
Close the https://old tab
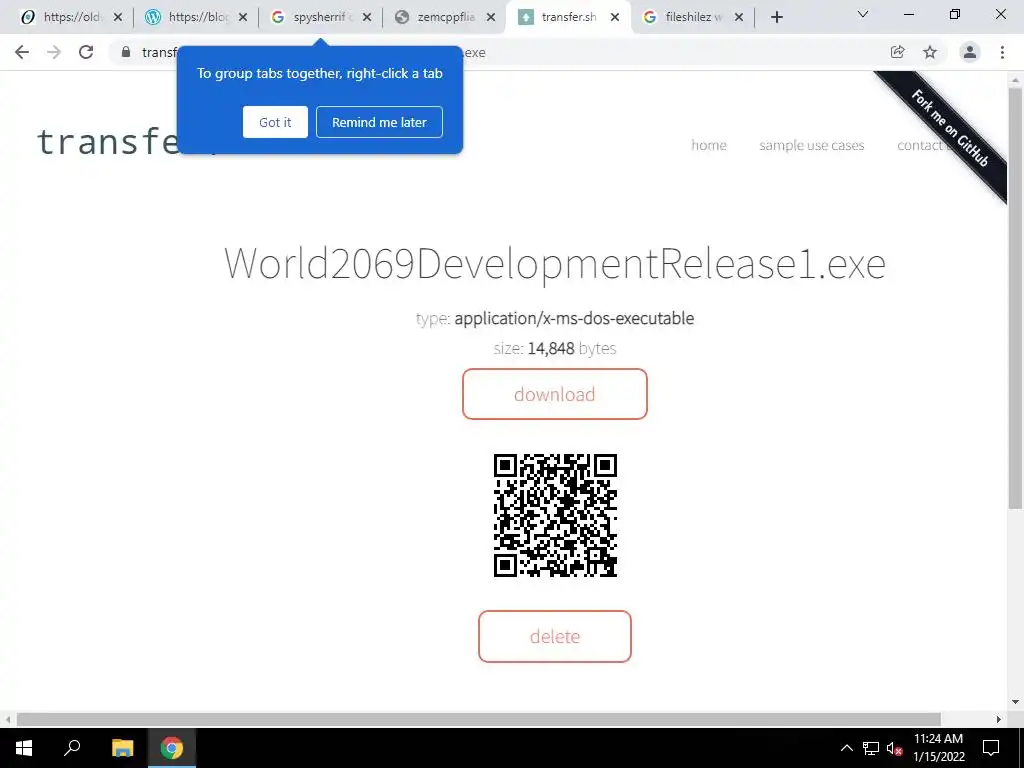click(x=118, y=18)
